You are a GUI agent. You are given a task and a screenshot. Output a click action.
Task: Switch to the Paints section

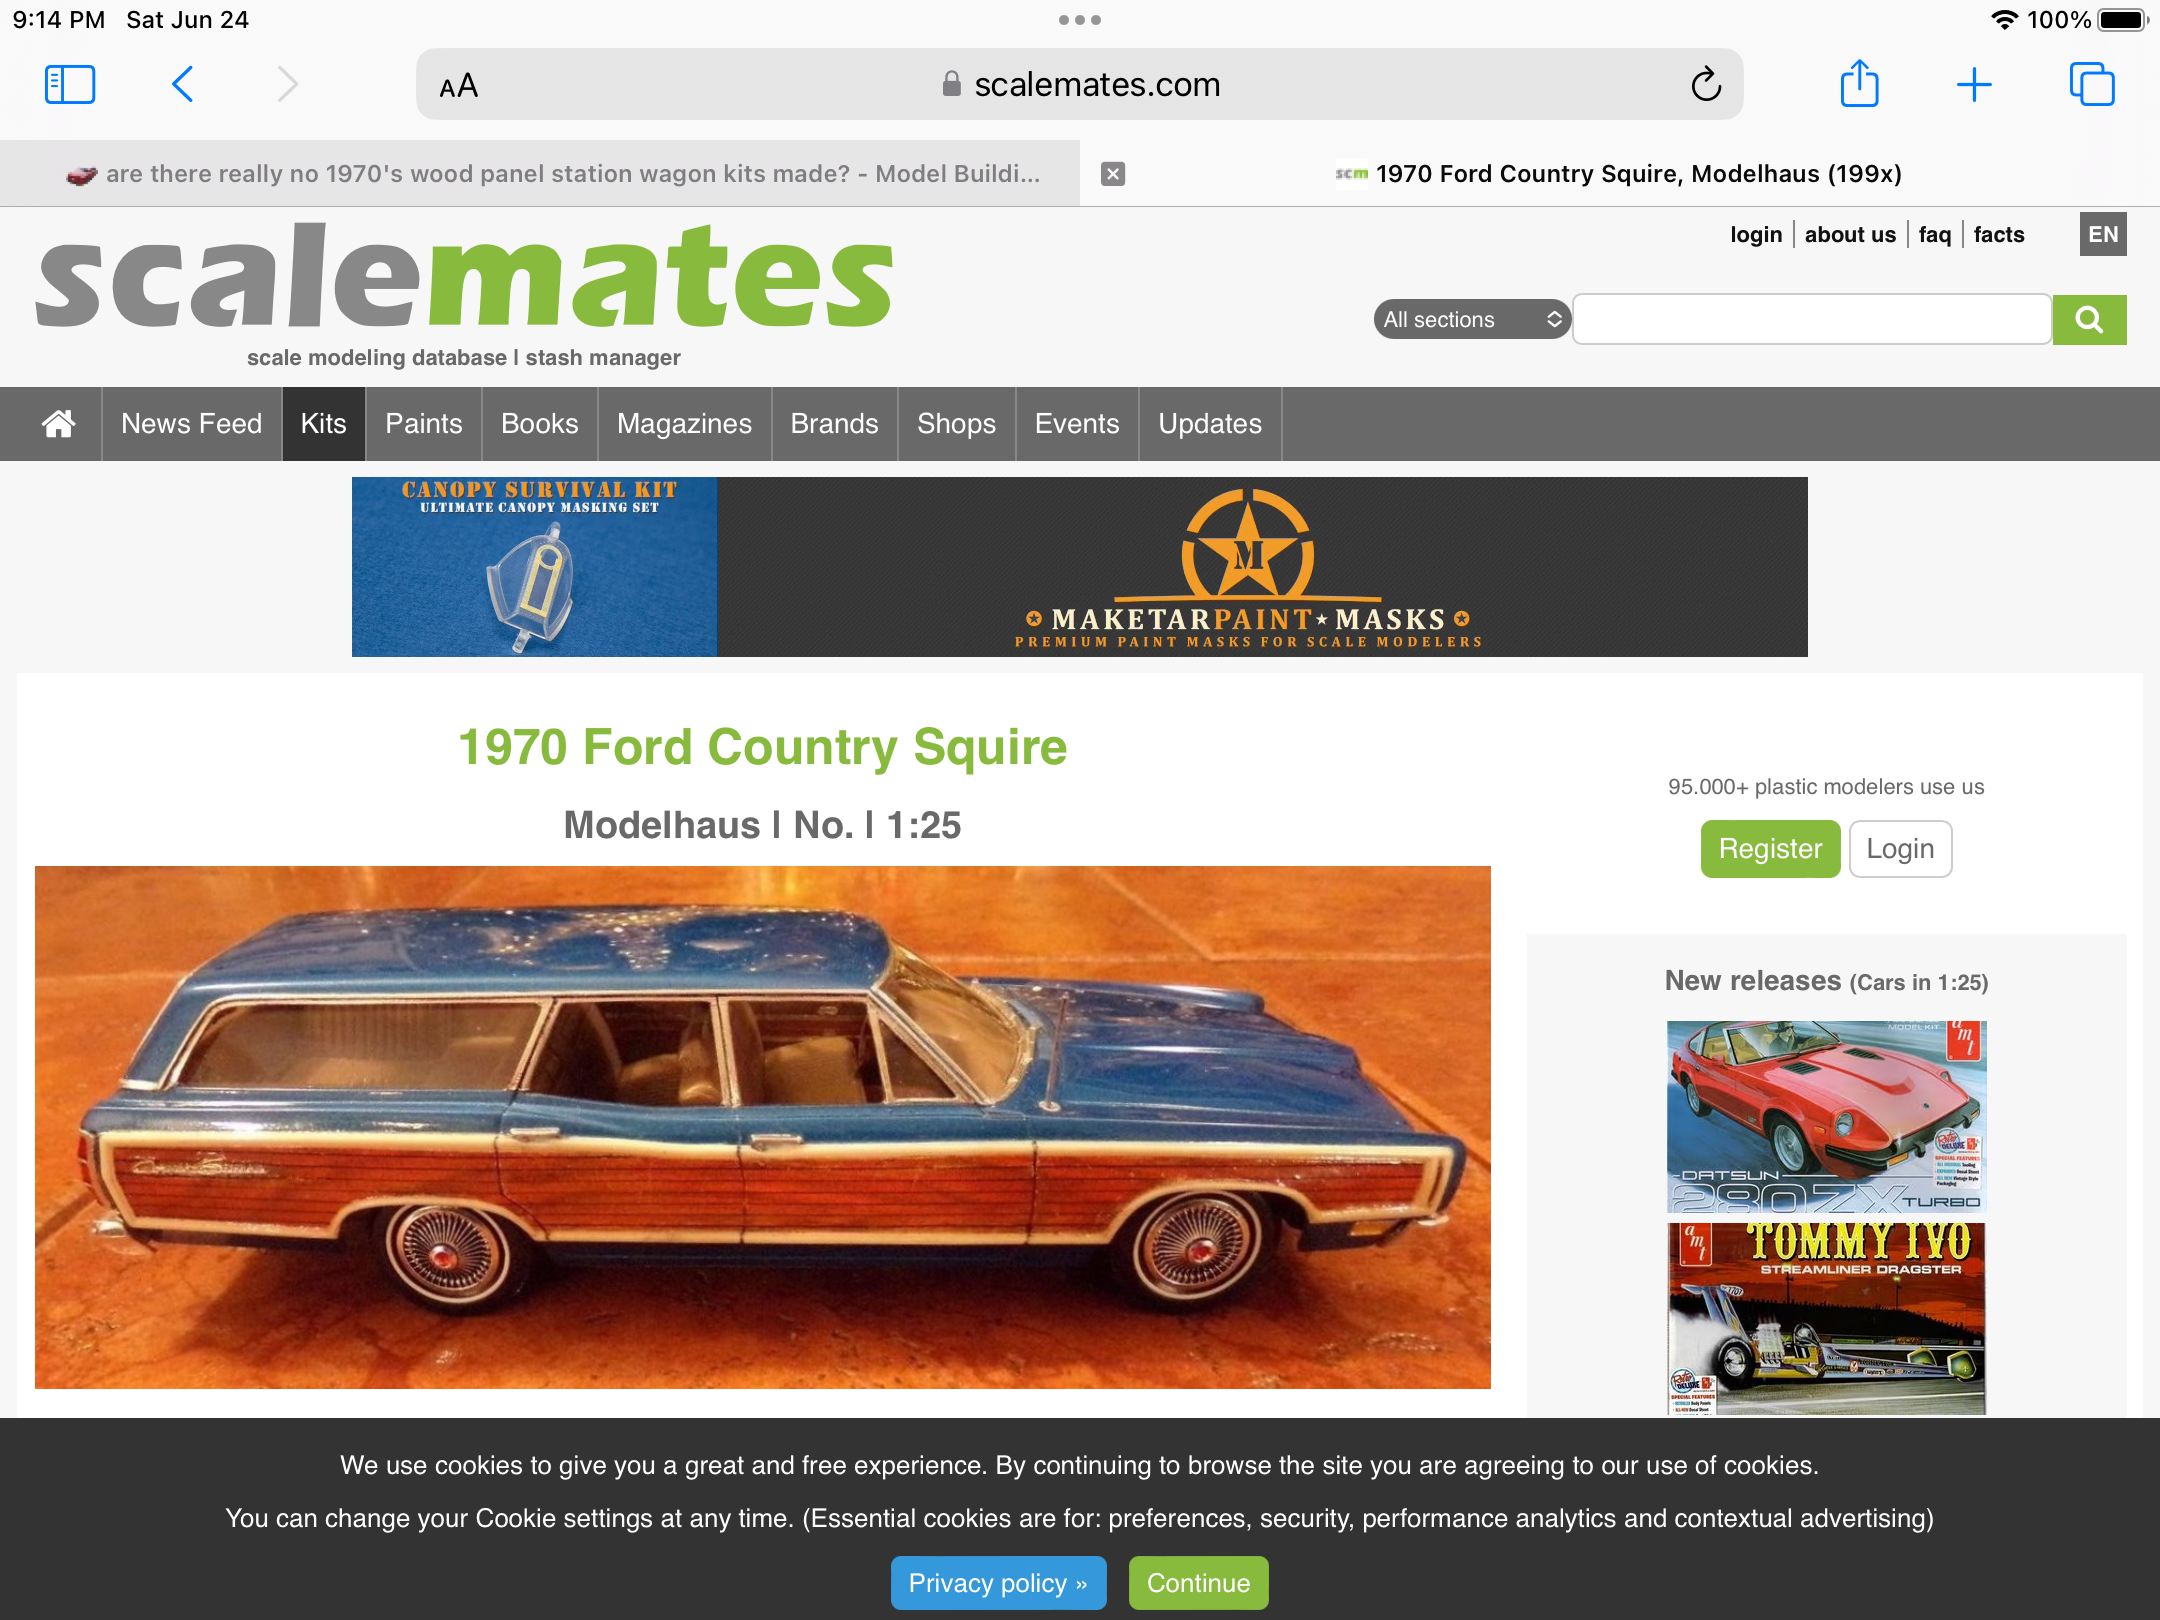[x=424, y=424]
